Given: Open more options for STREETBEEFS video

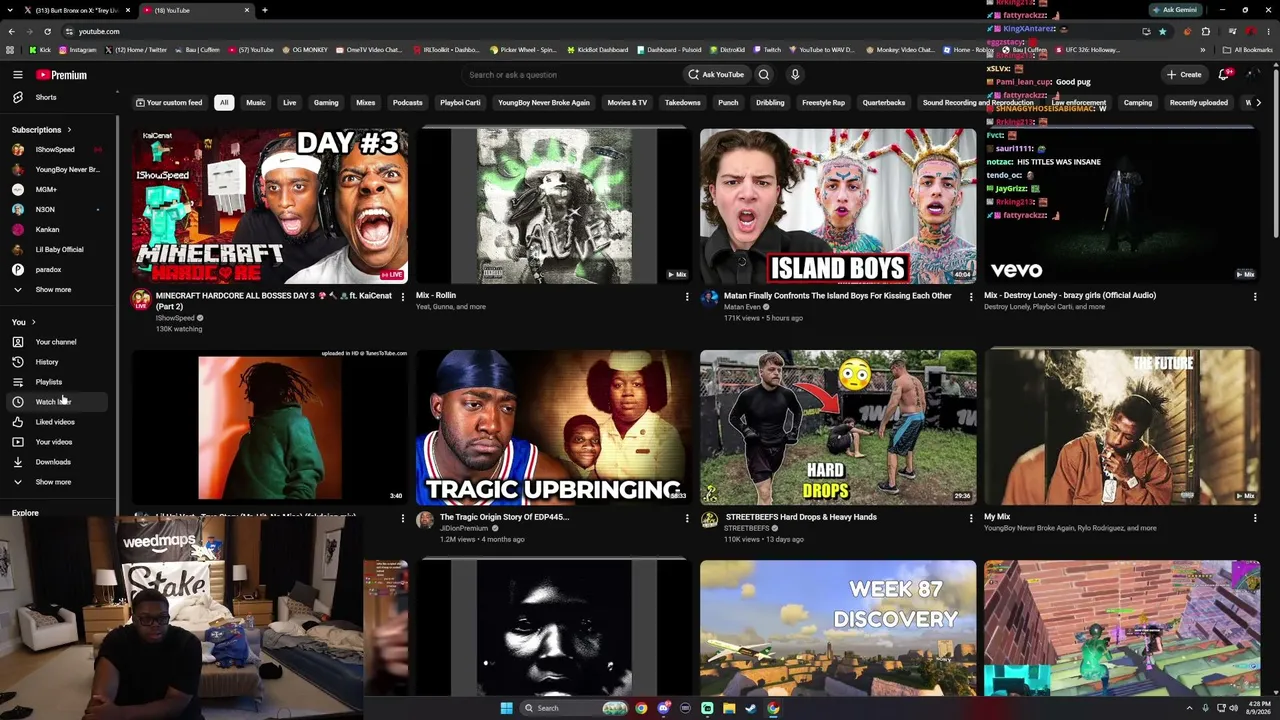Looking at the screenshot, I should tap(971, 518).
